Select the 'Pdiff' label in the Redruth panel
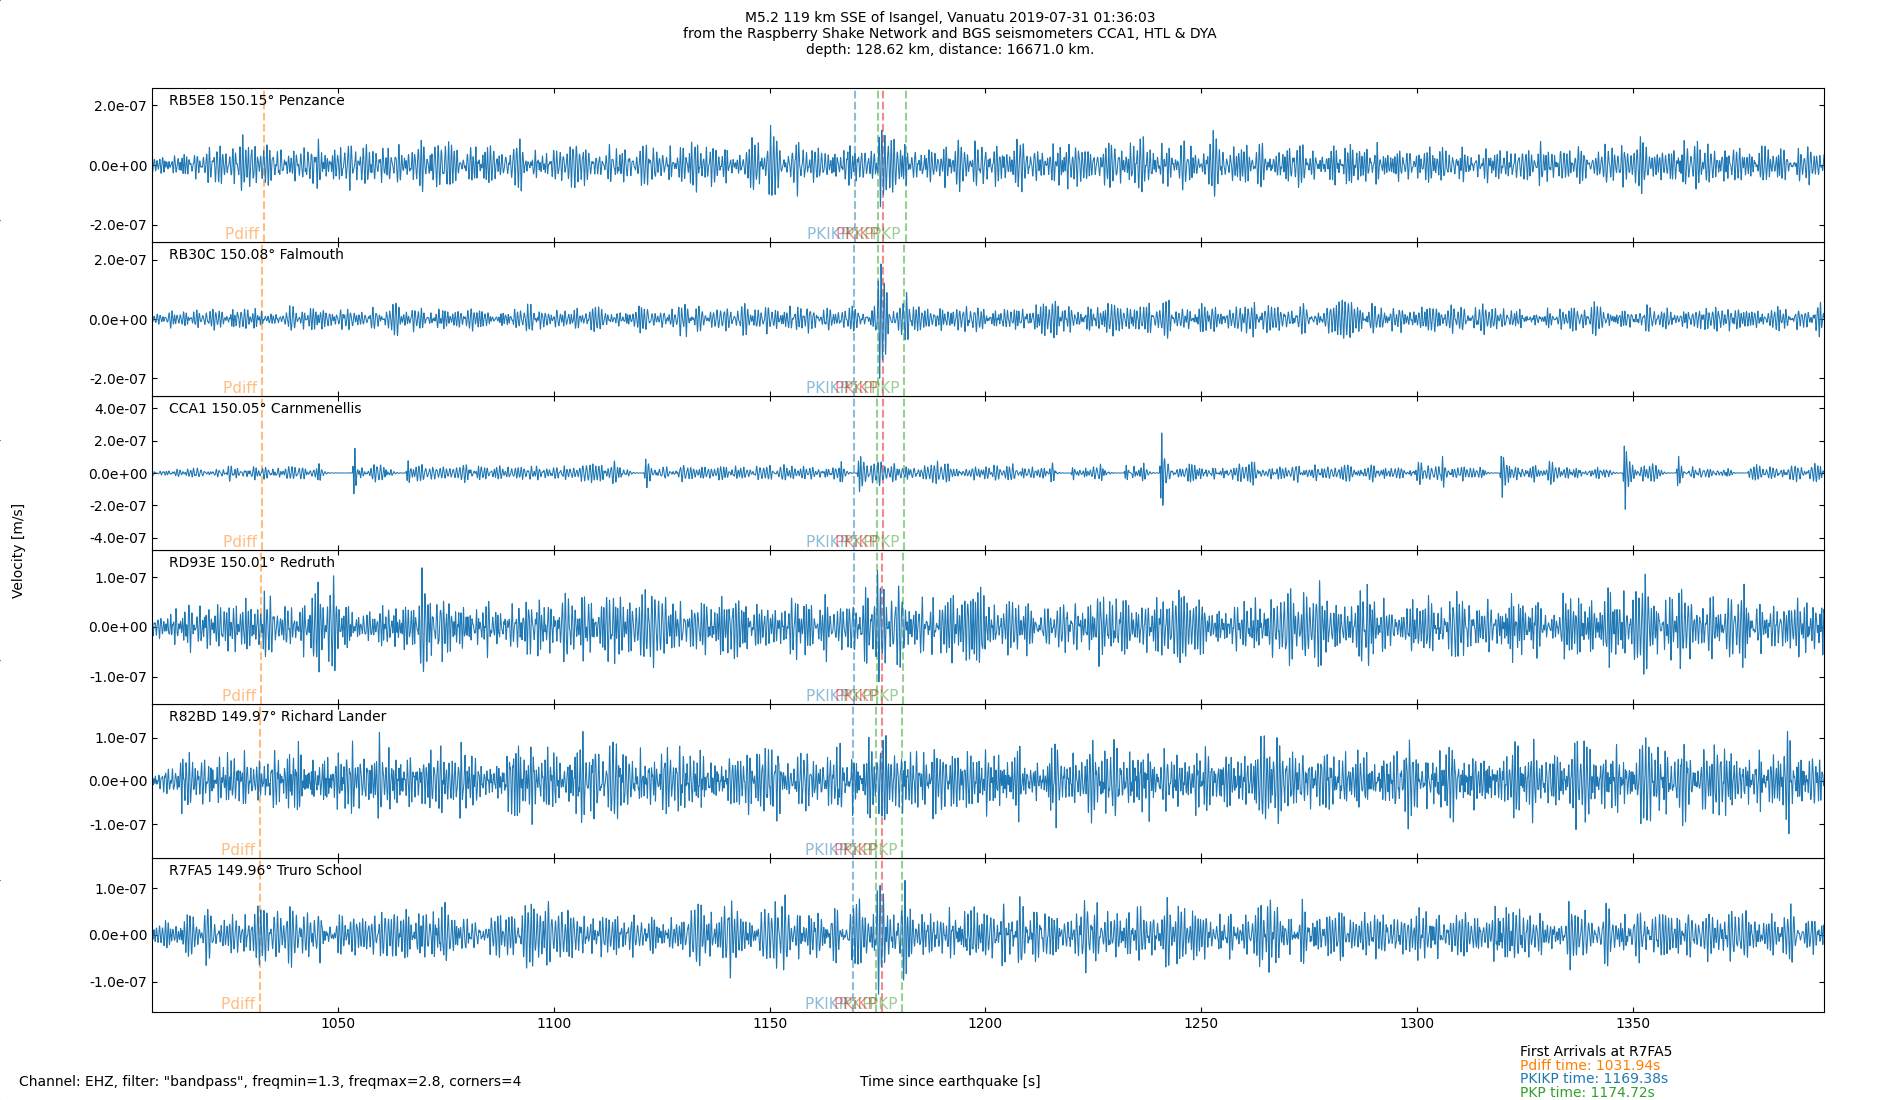This screenshot has height=1100, width=1900. [x=239, y=696]
